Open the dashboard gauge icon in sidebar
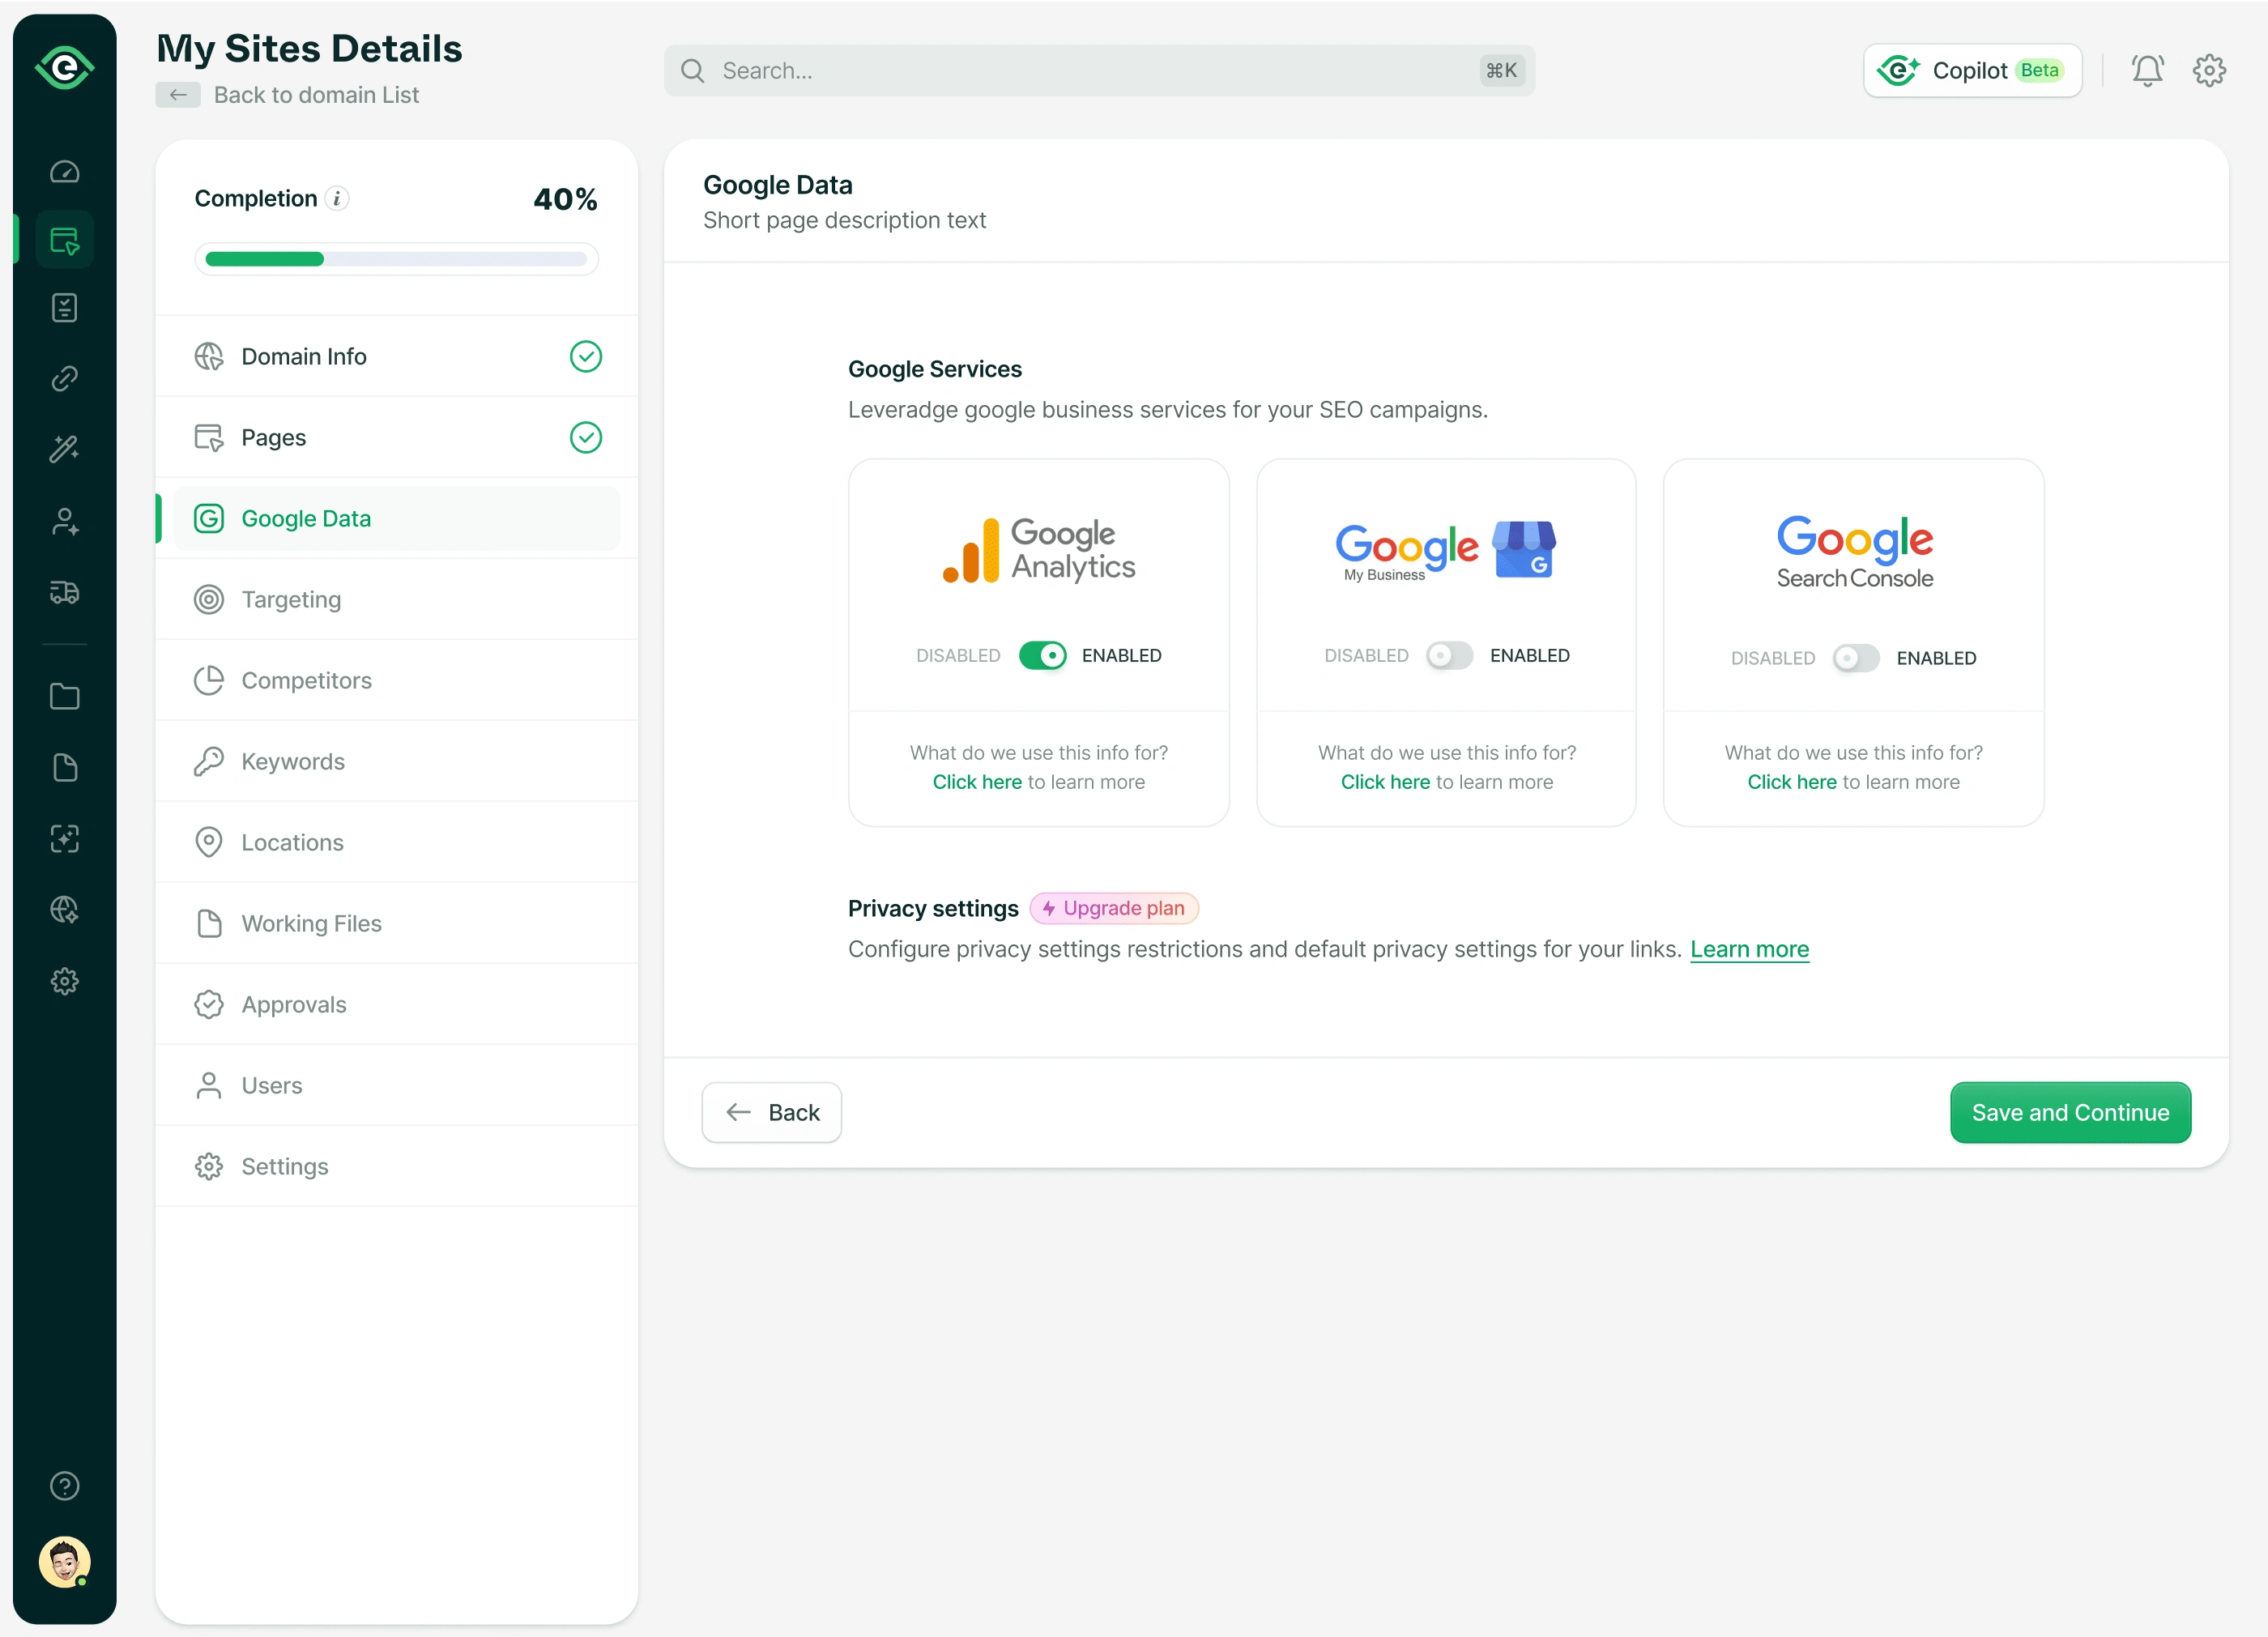 pos(65,172)
